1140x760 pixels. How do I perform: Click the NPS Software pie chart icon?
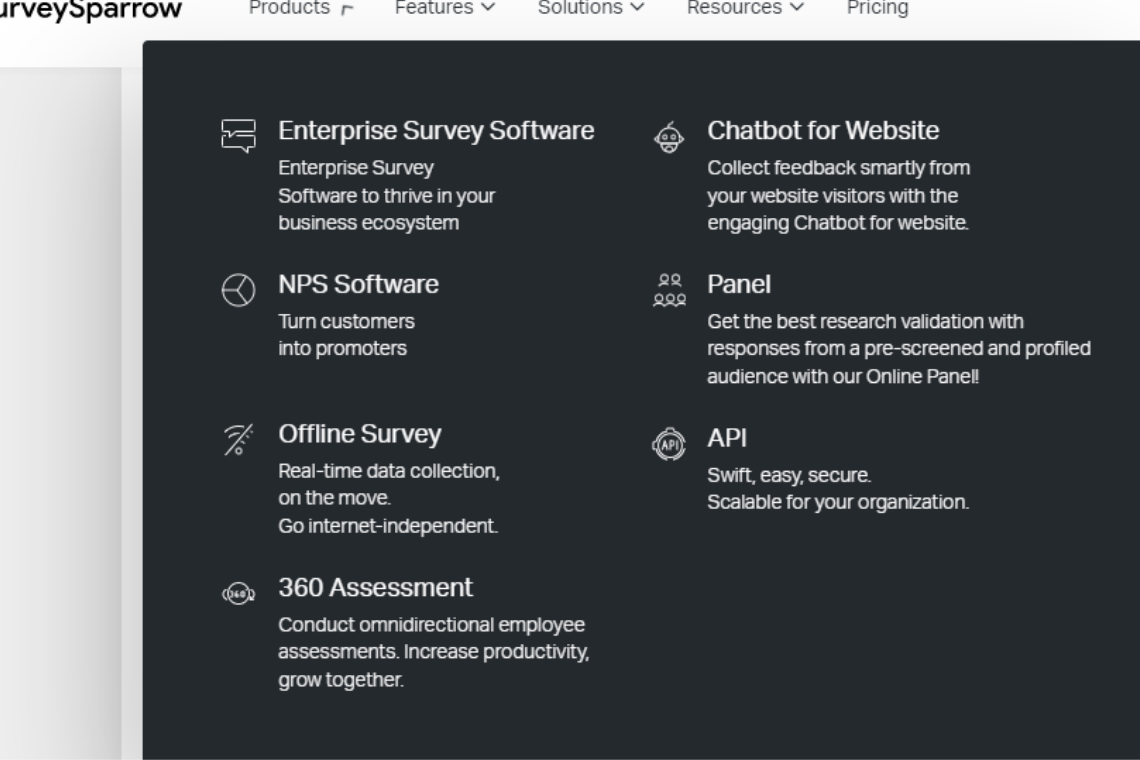238,290
